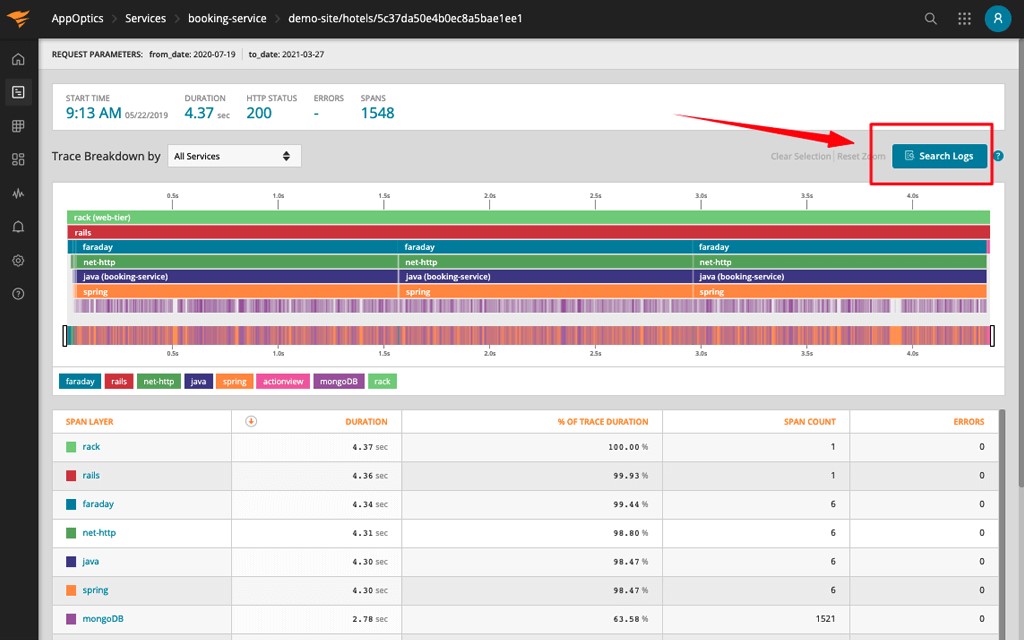Click the search magnifier in top bar
Screen dimensions: 1024x640
(931, 19)
